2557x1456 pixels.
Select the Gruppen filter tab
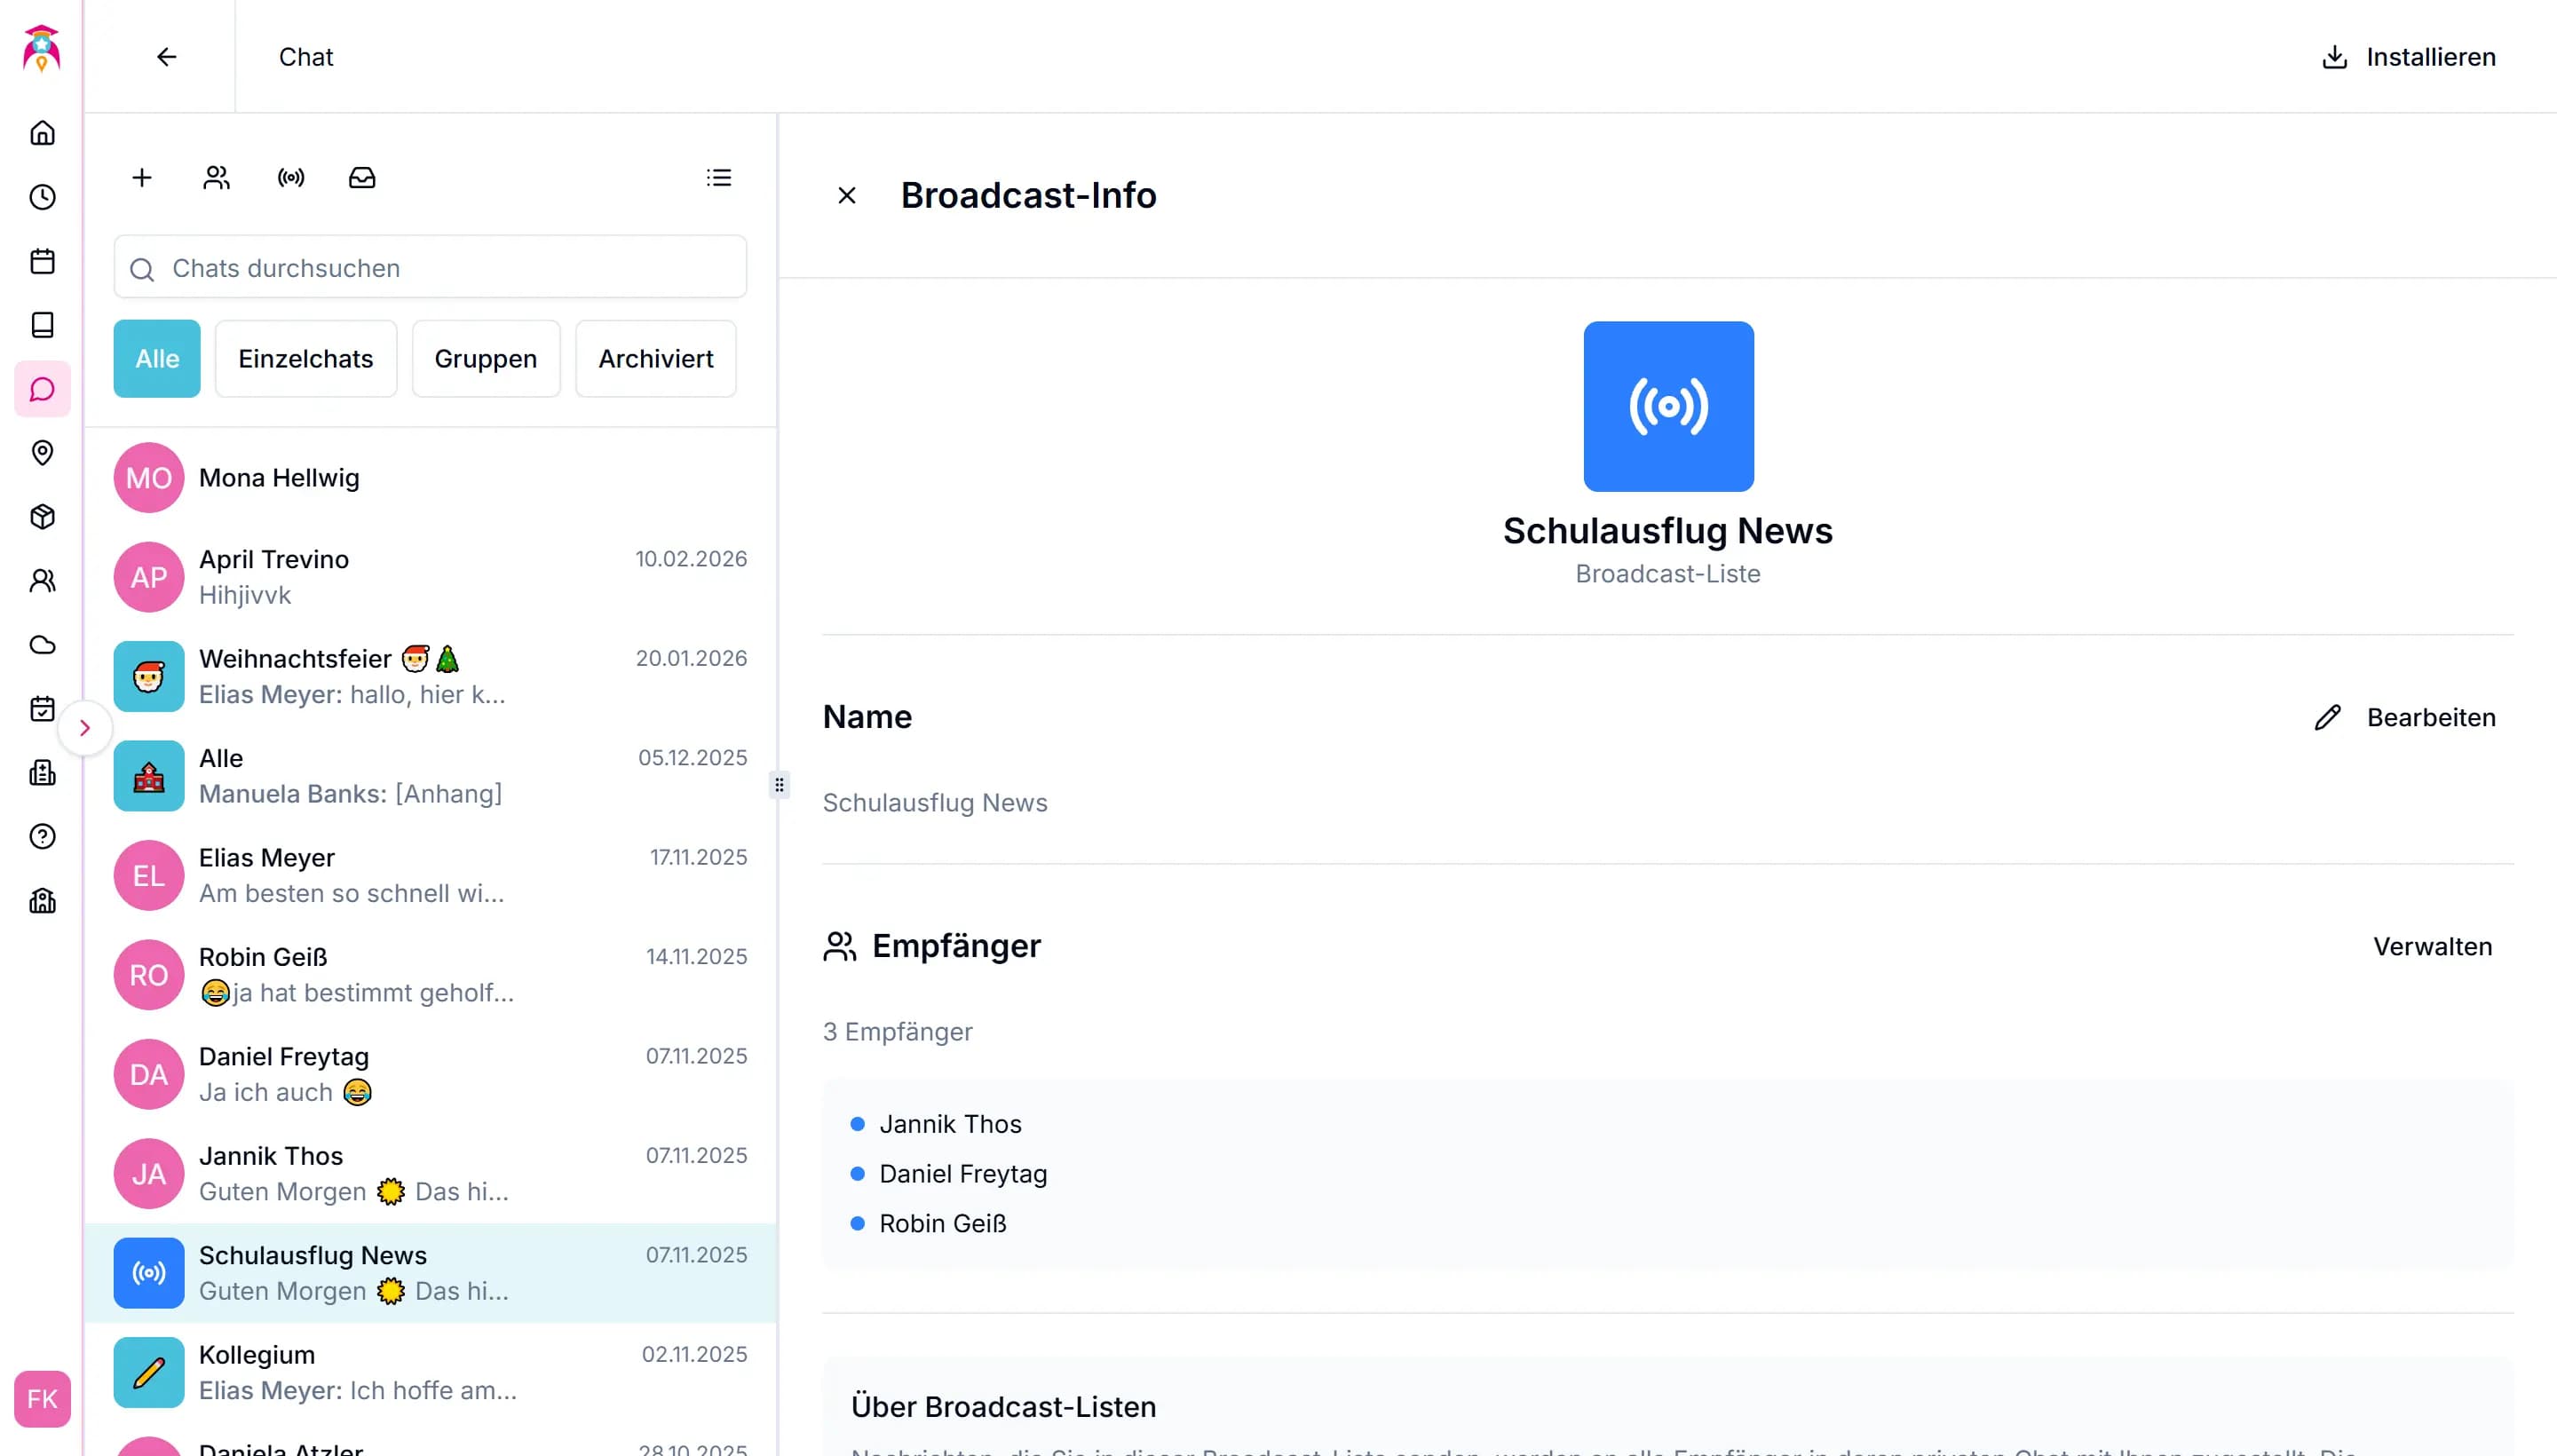486,359
